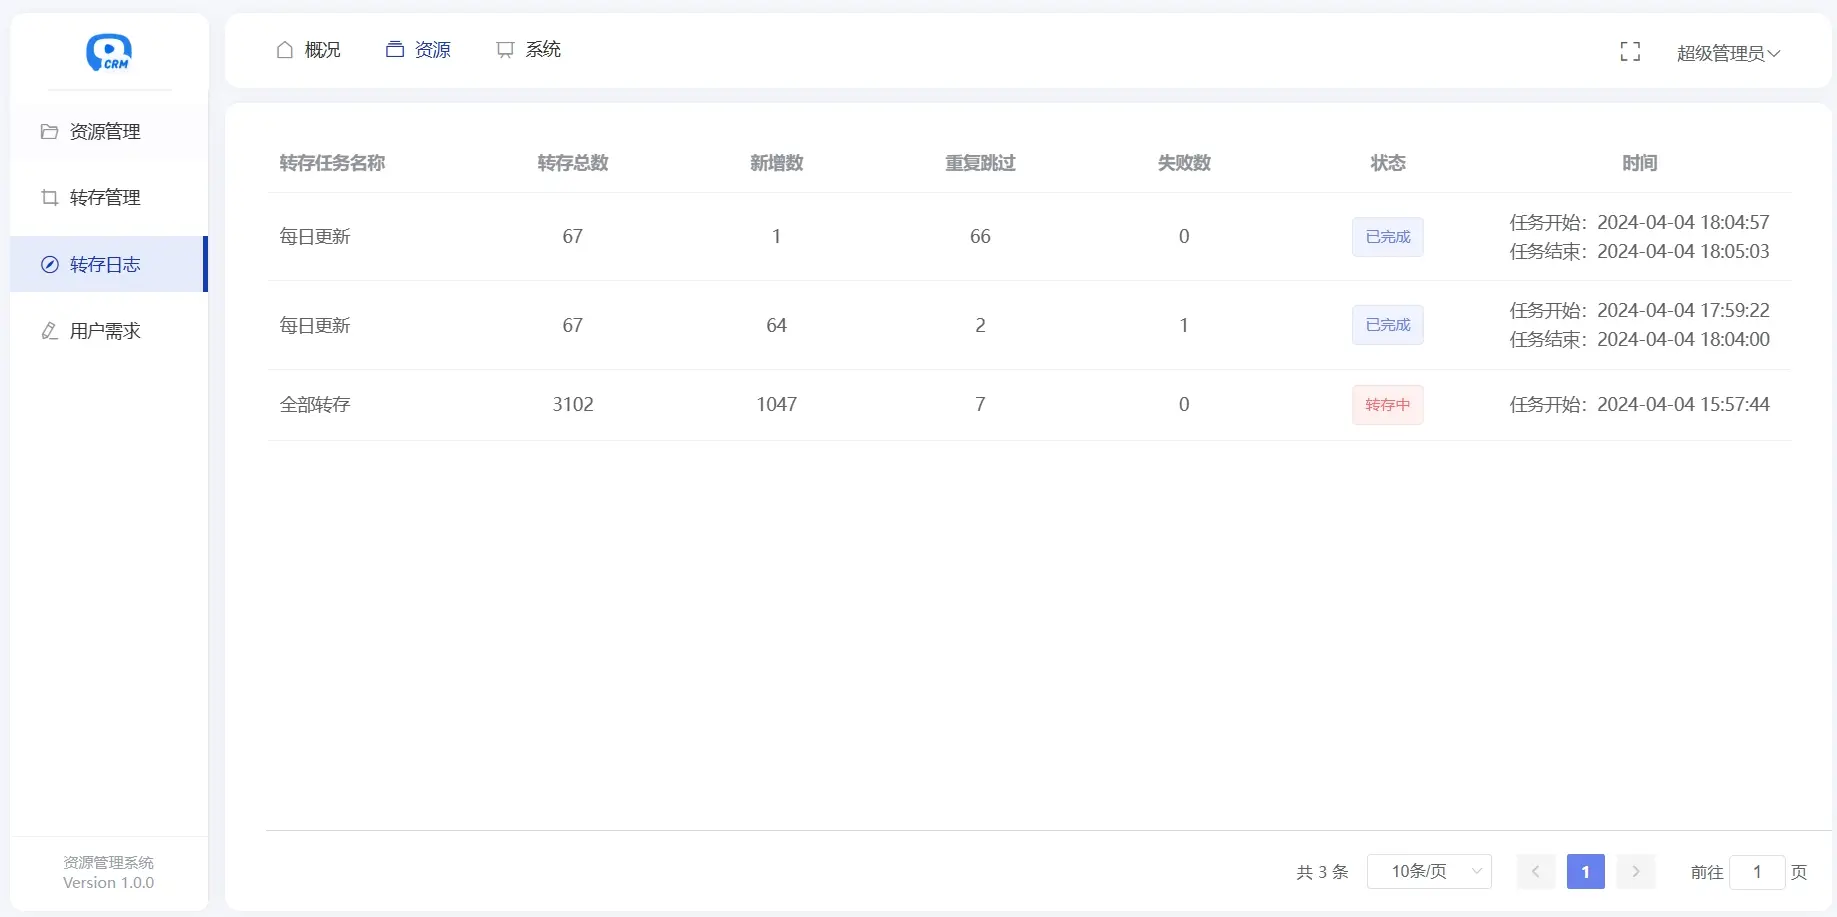The width and height of the screenshot is (1837, 917).
Task: Open the 10条/页 page size dropdown
Action: click(x=1429, y=871)
